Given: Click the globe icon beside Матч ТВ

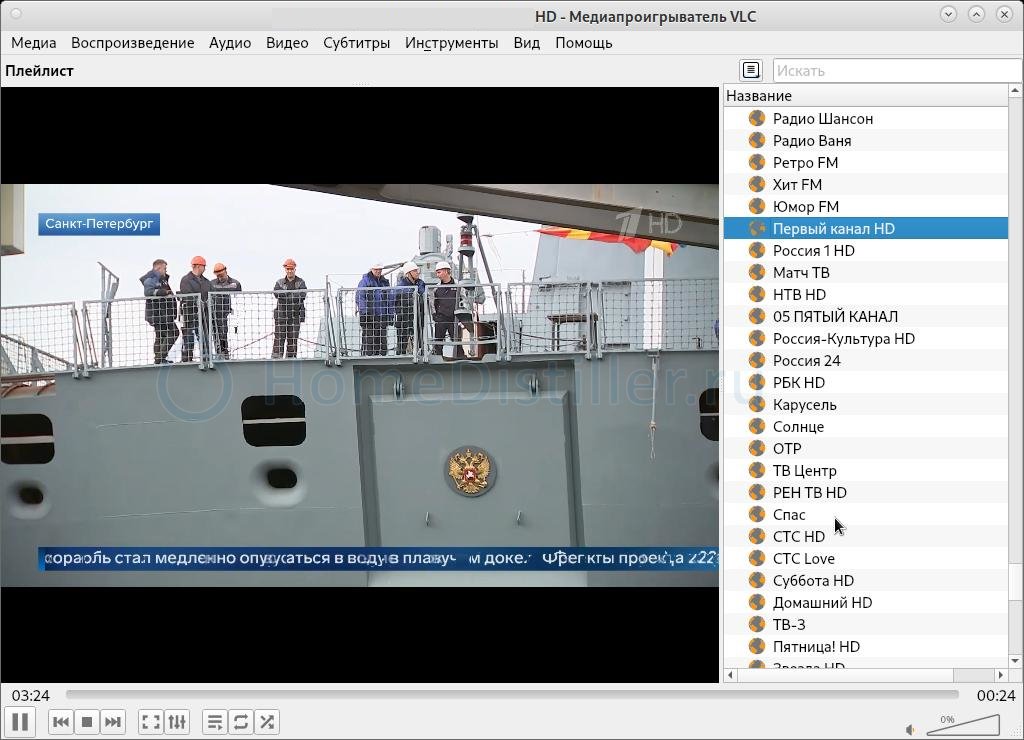Looking at the screenshot, I should (x=757, y=272).
